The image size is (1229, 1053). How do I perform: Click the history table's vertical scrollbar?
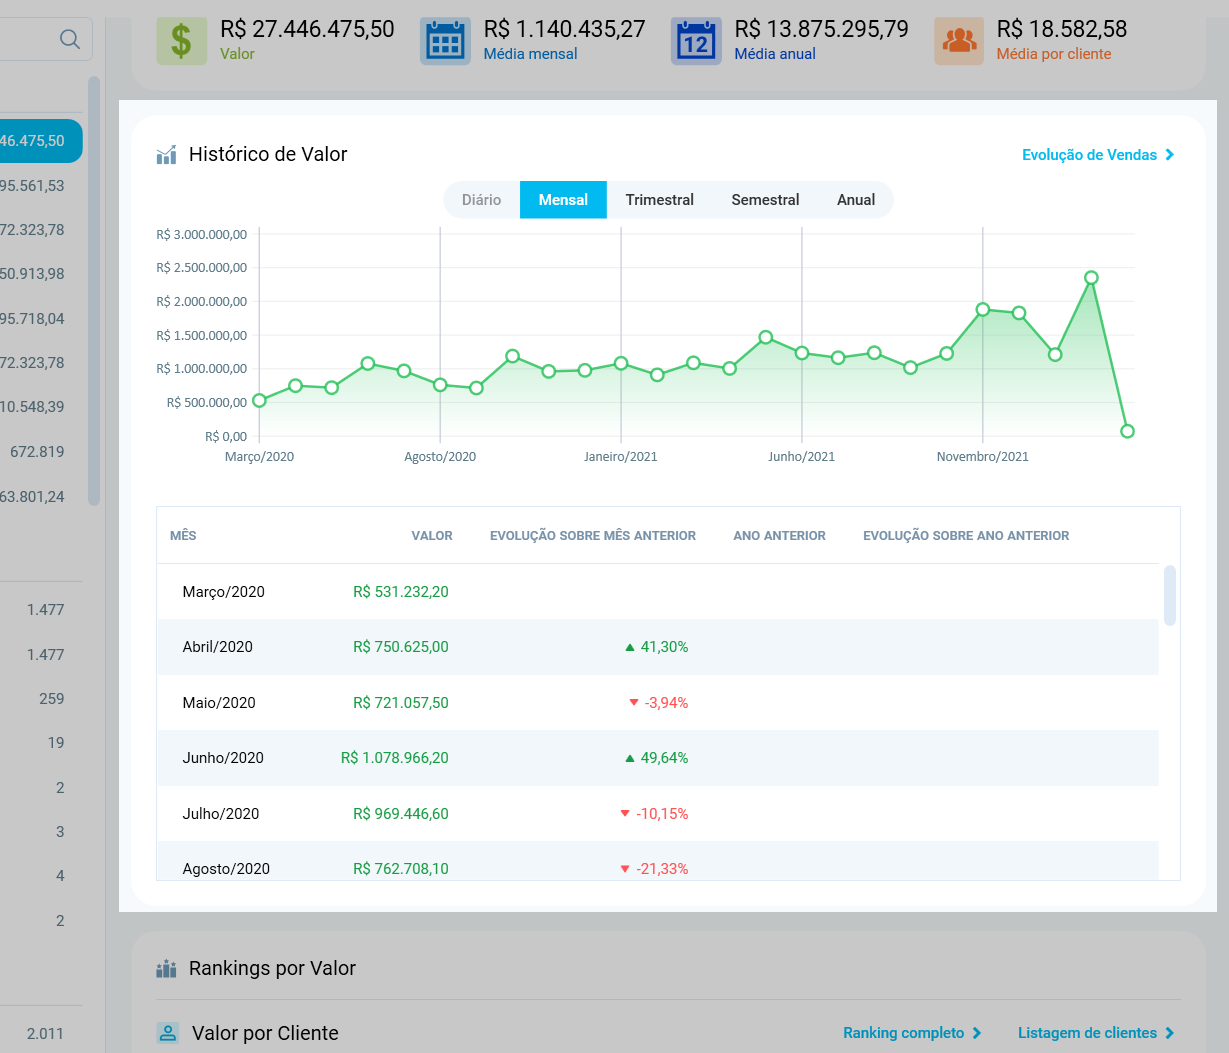pyautogui.click(x=1170, y=595)
